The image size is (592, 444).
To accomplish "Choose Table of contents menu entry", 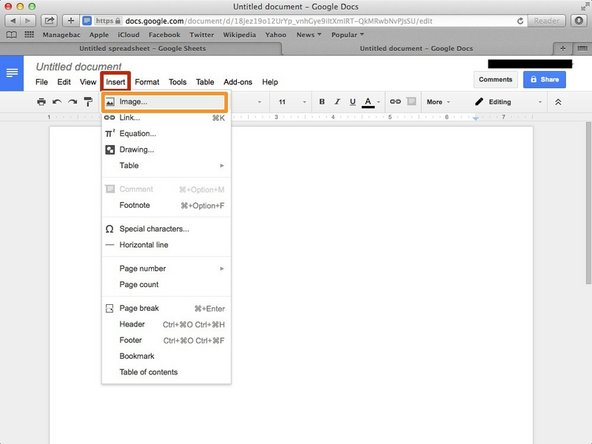I will click(166, 372).
